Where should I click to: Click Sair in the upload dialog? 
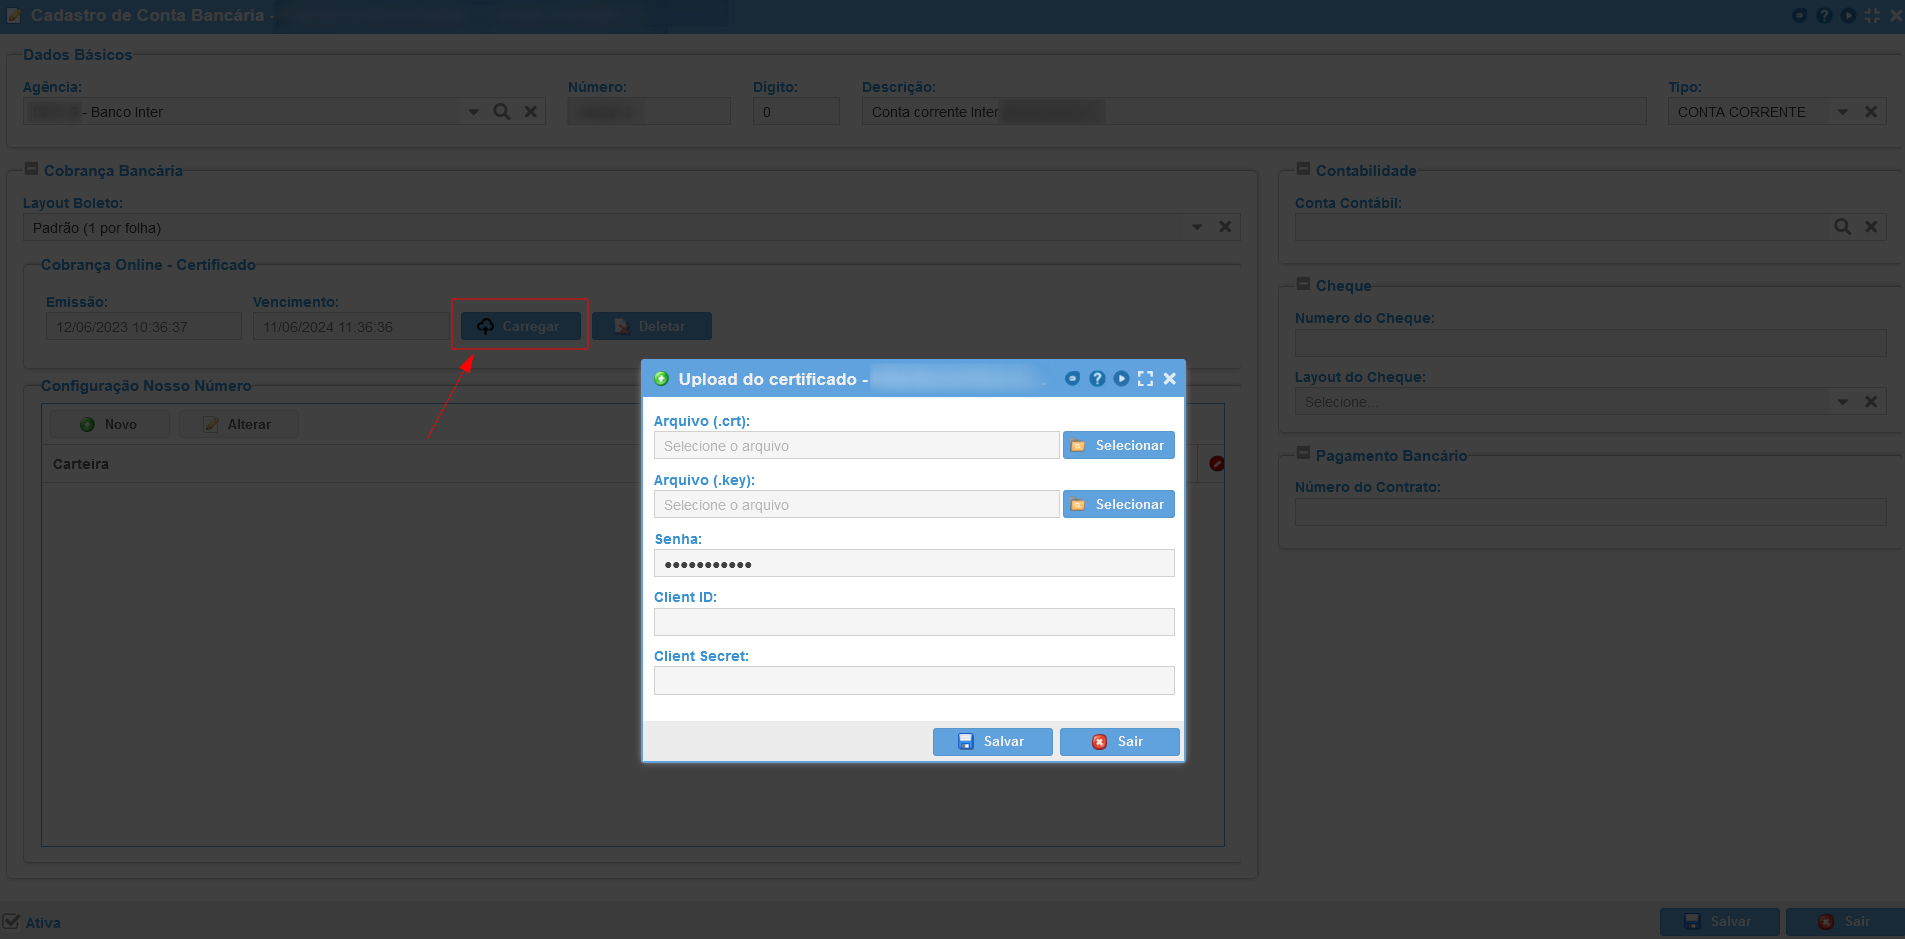(x=1119, y=741)
